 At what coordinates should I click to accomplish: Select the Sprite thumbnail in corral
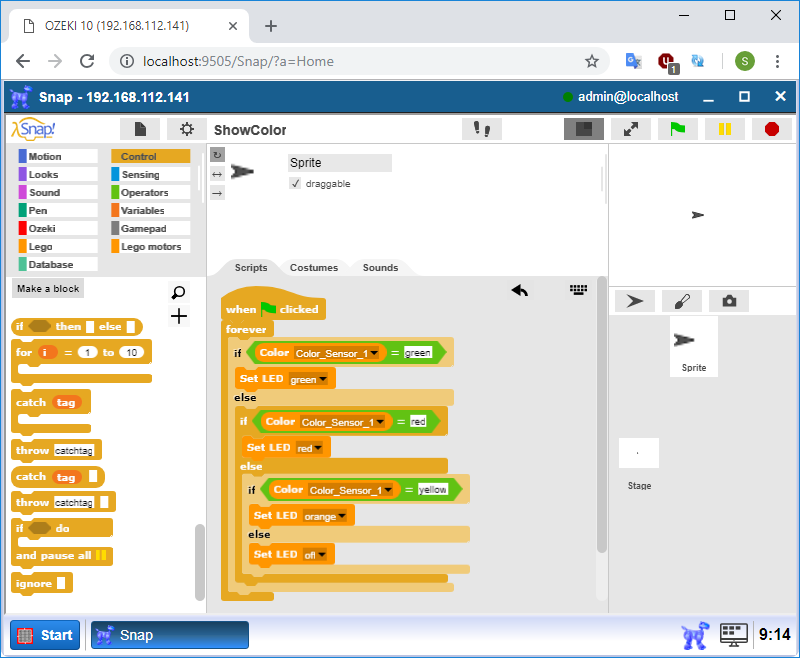tap(693, 346)
